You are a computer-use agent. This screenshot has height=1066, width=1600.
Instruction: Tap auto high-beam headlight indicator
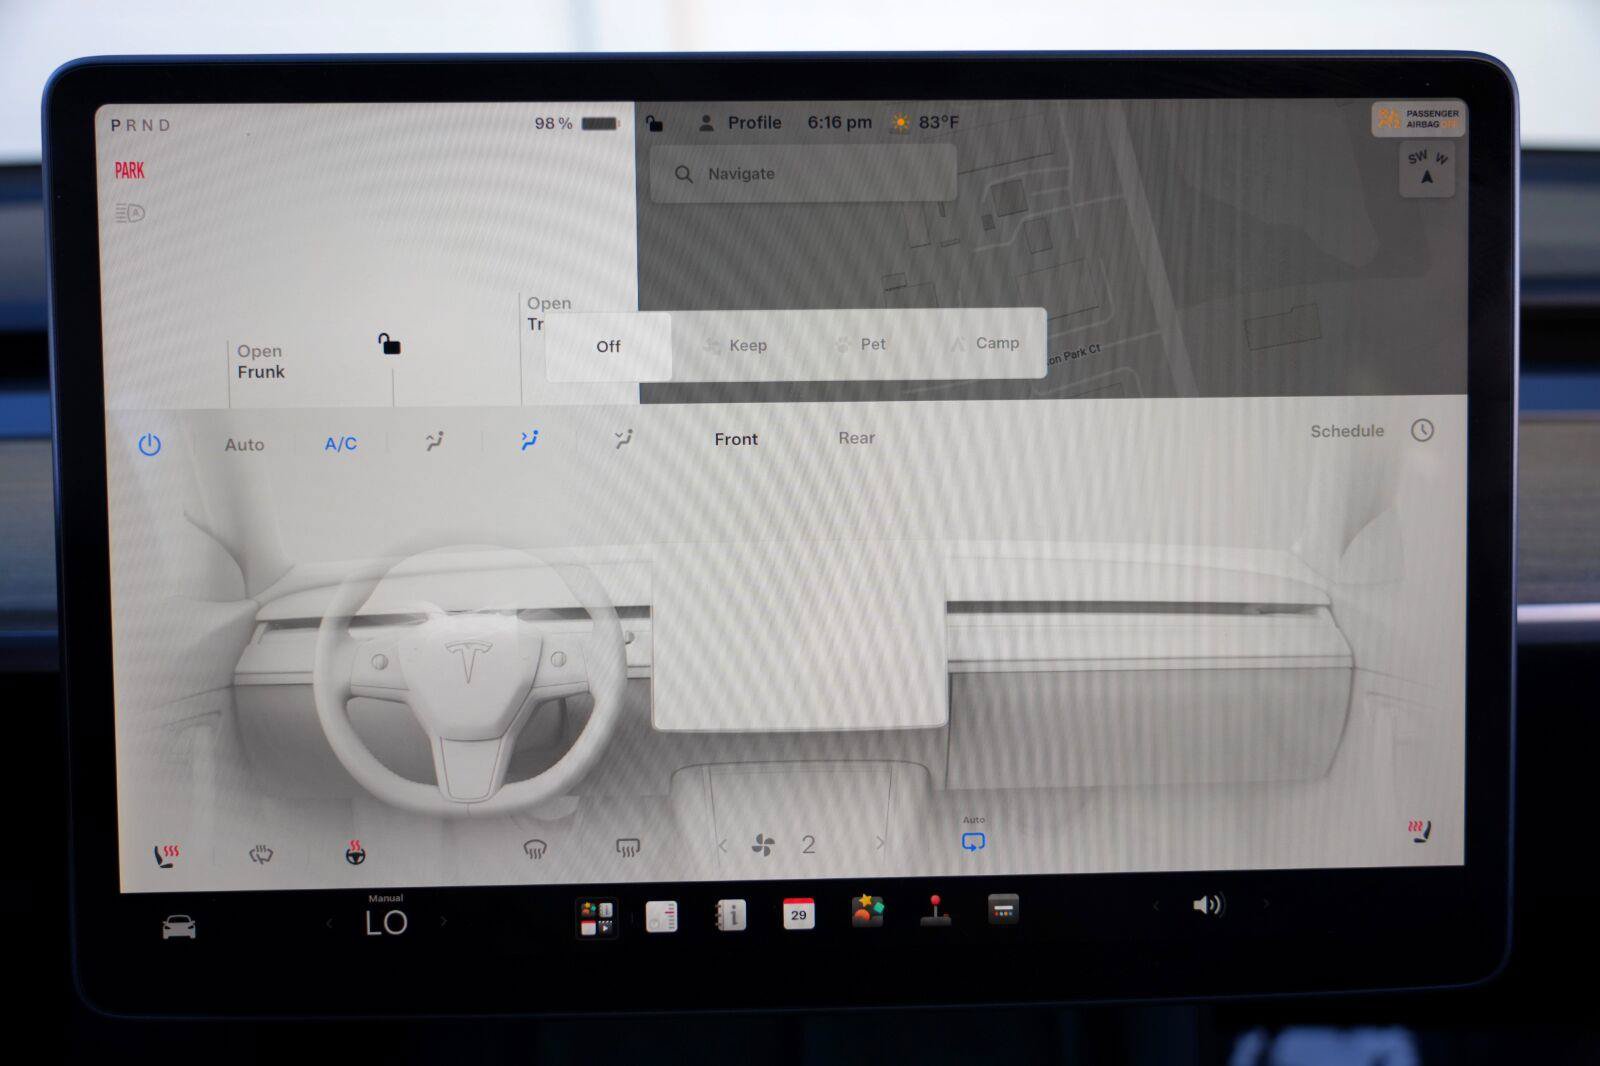[x=130, y=213]
